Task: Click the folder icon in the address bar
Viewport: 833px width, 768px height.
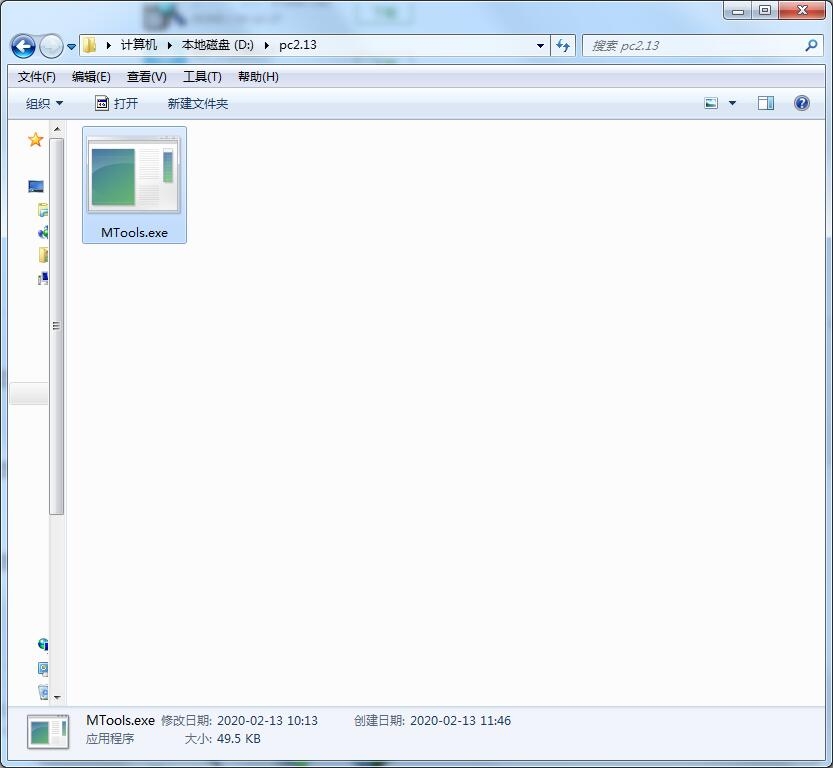Action: (x=90, y=45)
